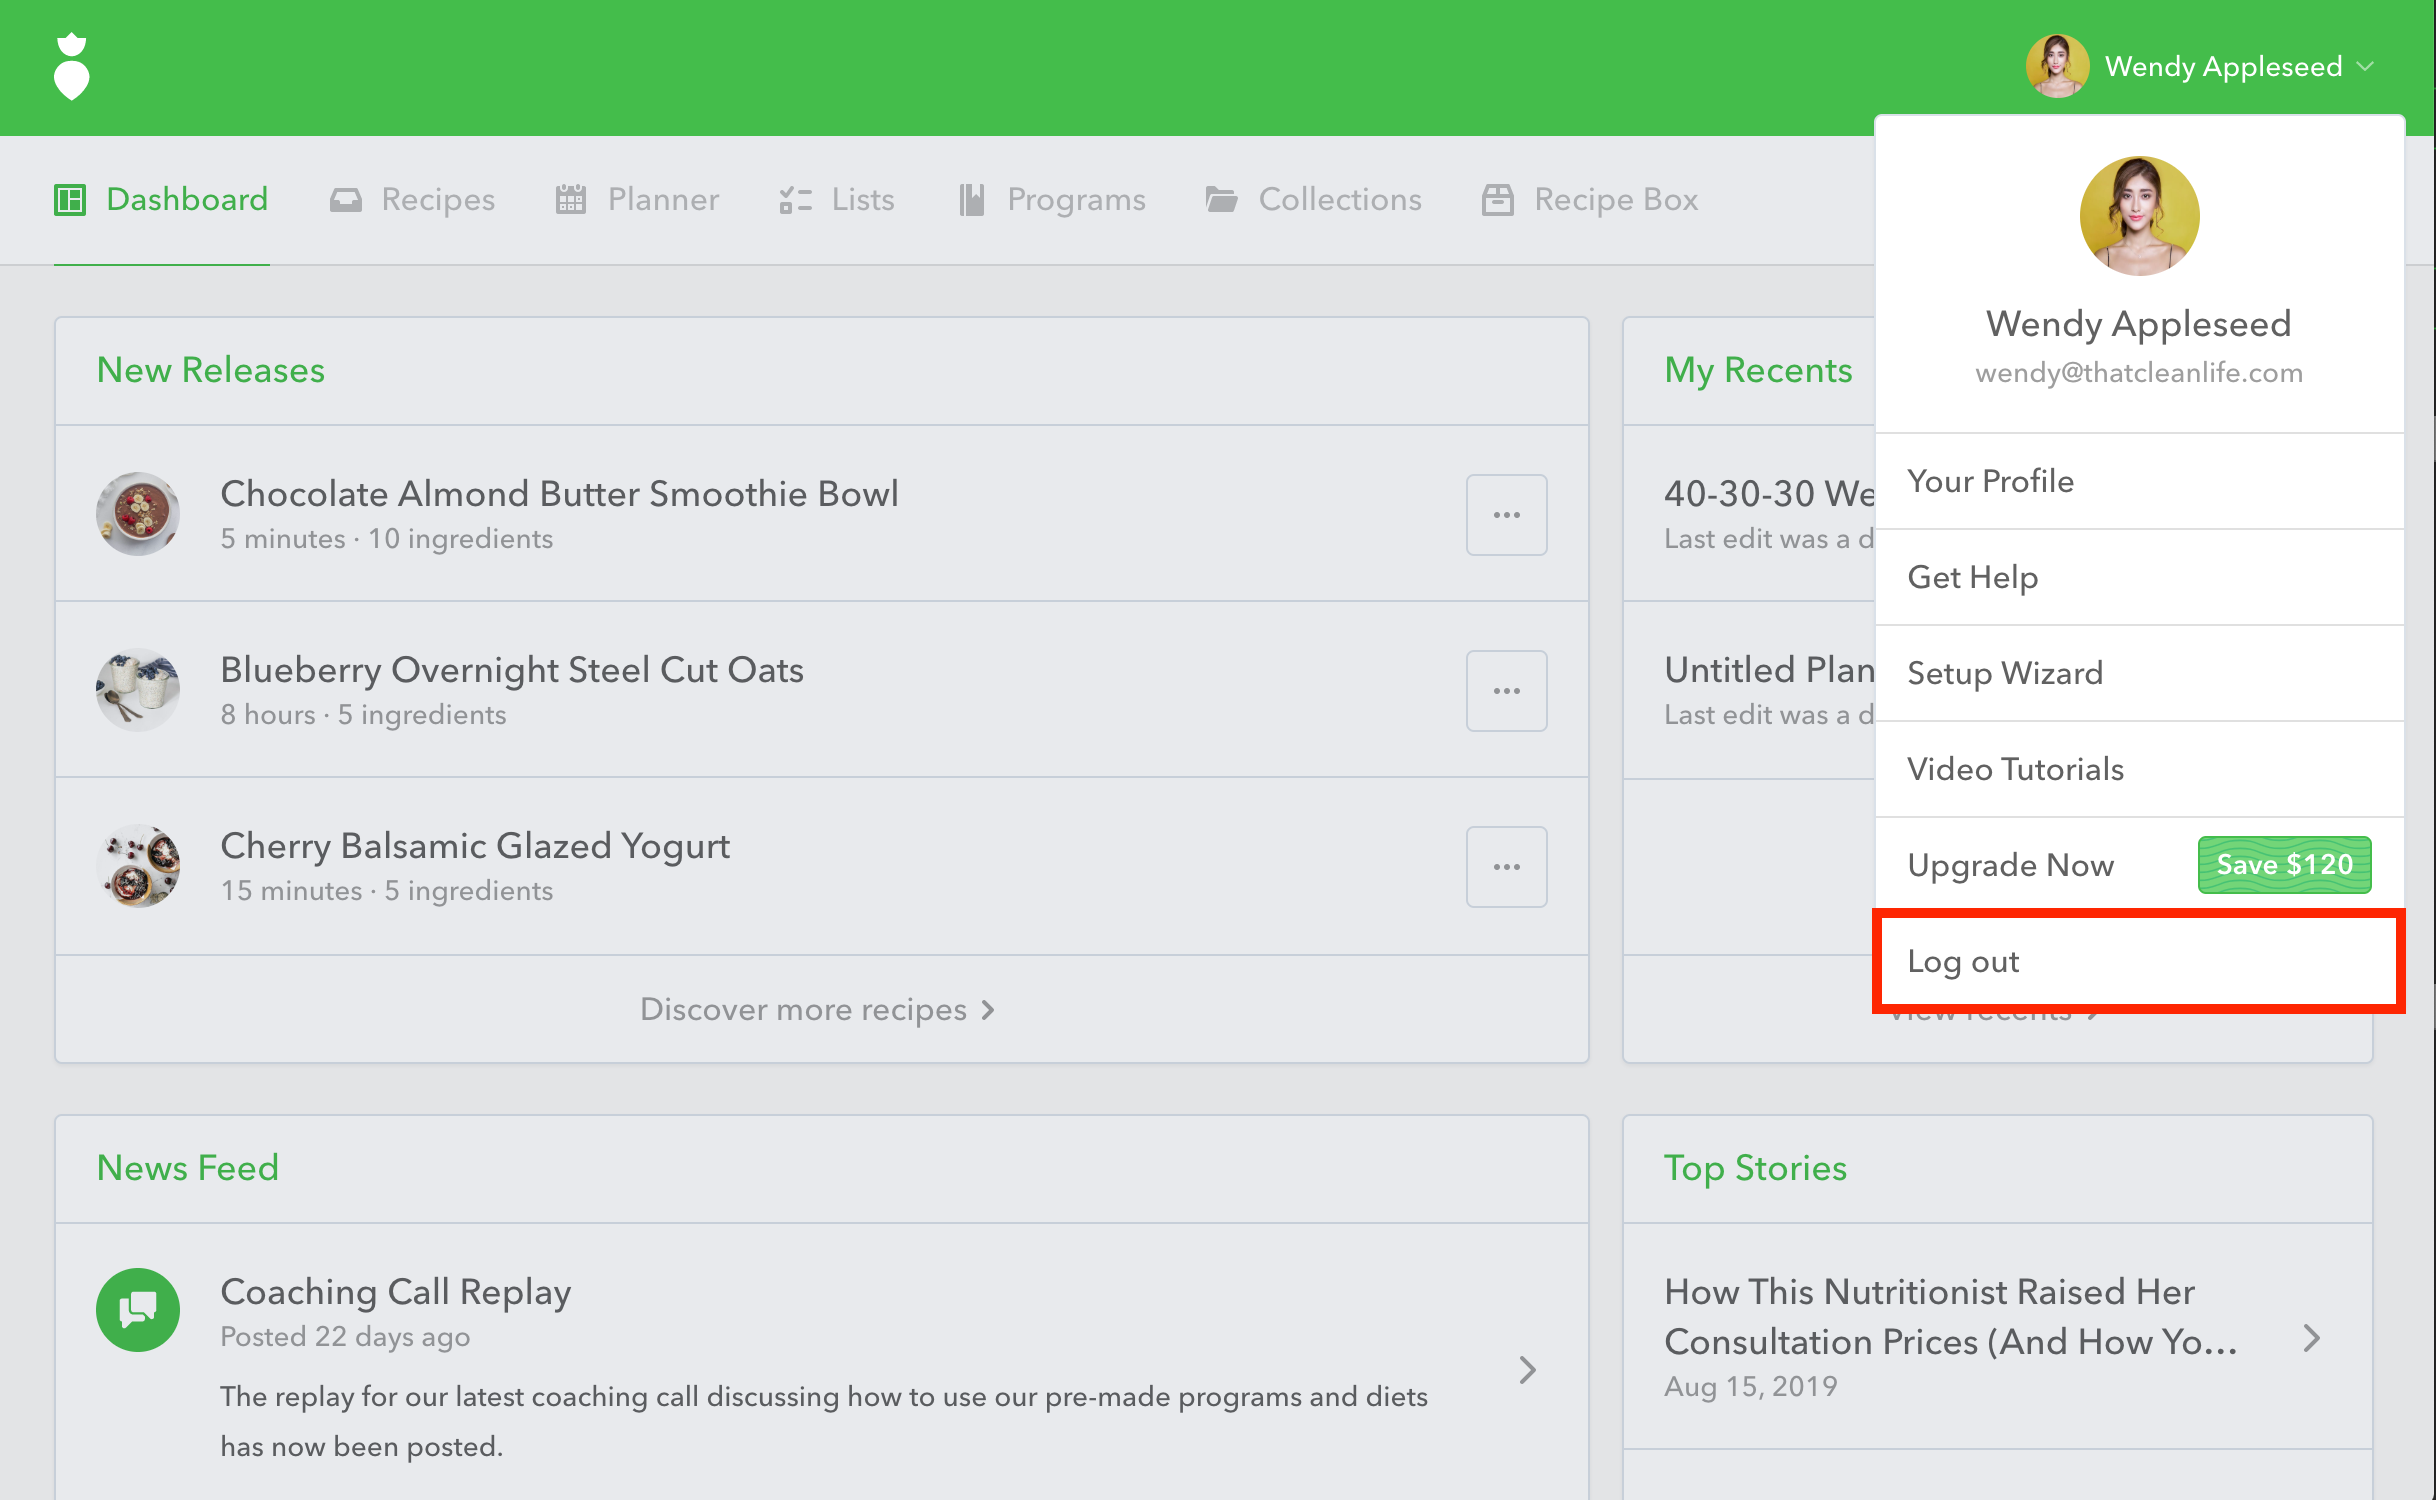Click the Lists checklist icon

coord(796,200)
